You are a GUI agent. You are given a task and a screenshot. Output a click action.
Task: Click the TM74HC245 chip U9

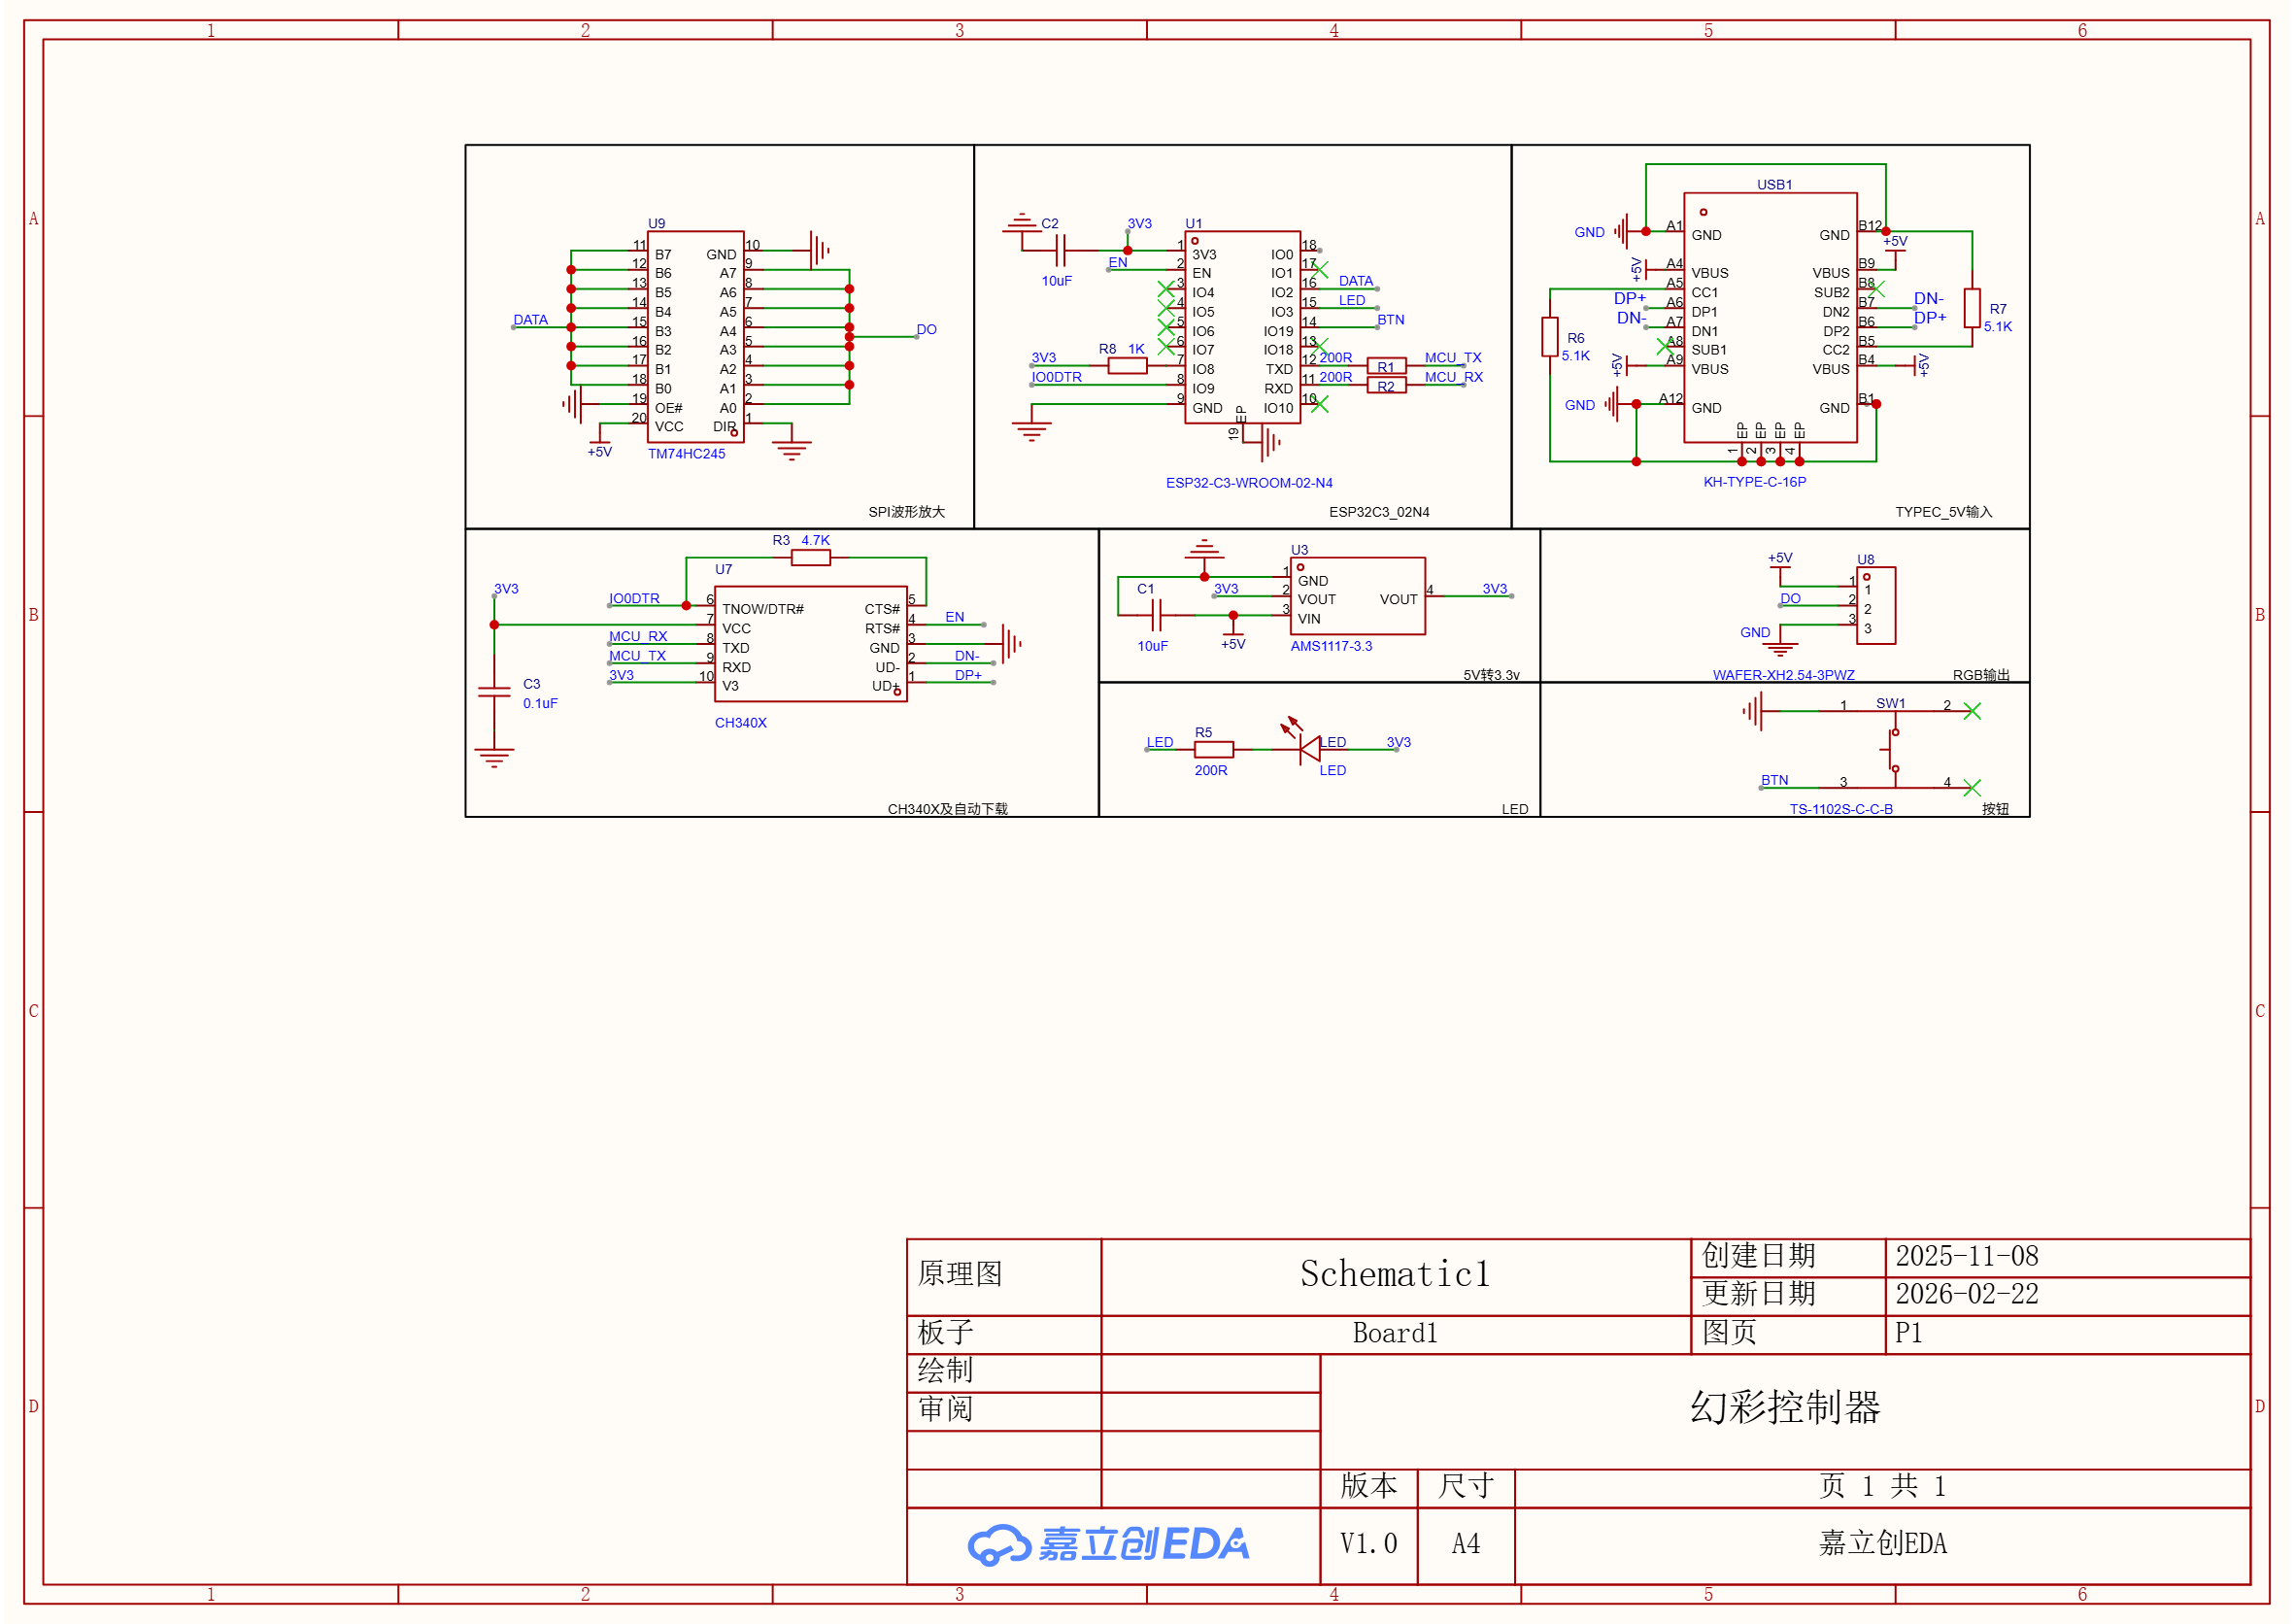(695, 336)
